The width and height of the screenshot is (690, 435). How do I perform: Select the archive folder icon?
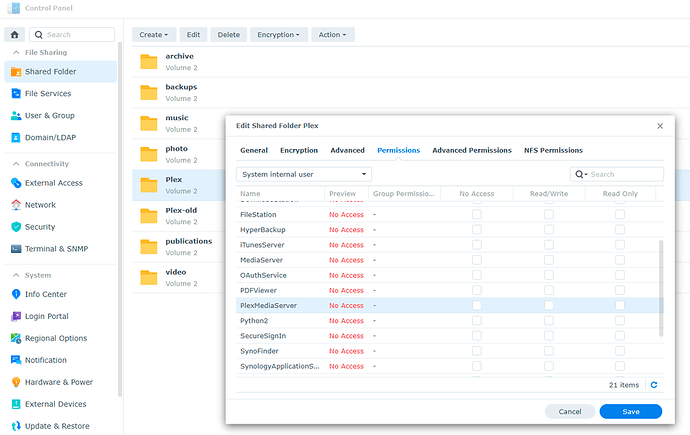[149, 62]
